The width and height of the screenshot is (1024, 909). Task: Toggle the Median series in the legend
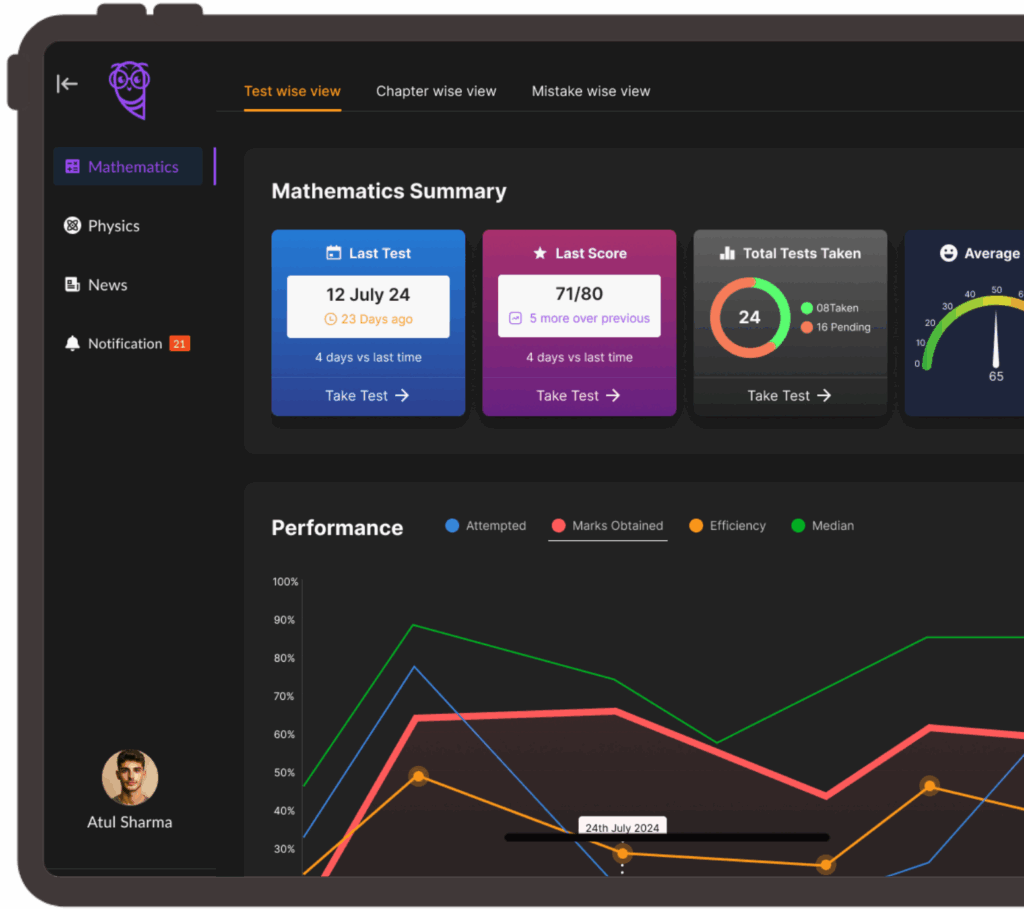[x=822, y=526]
